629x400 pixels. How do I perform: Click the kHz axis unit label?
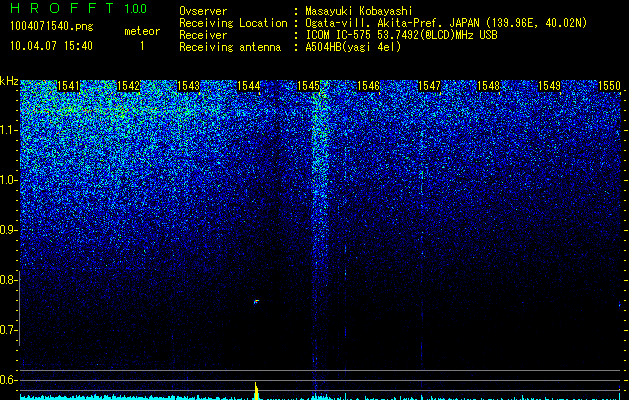pyautogui.click(x=9, y=81)
